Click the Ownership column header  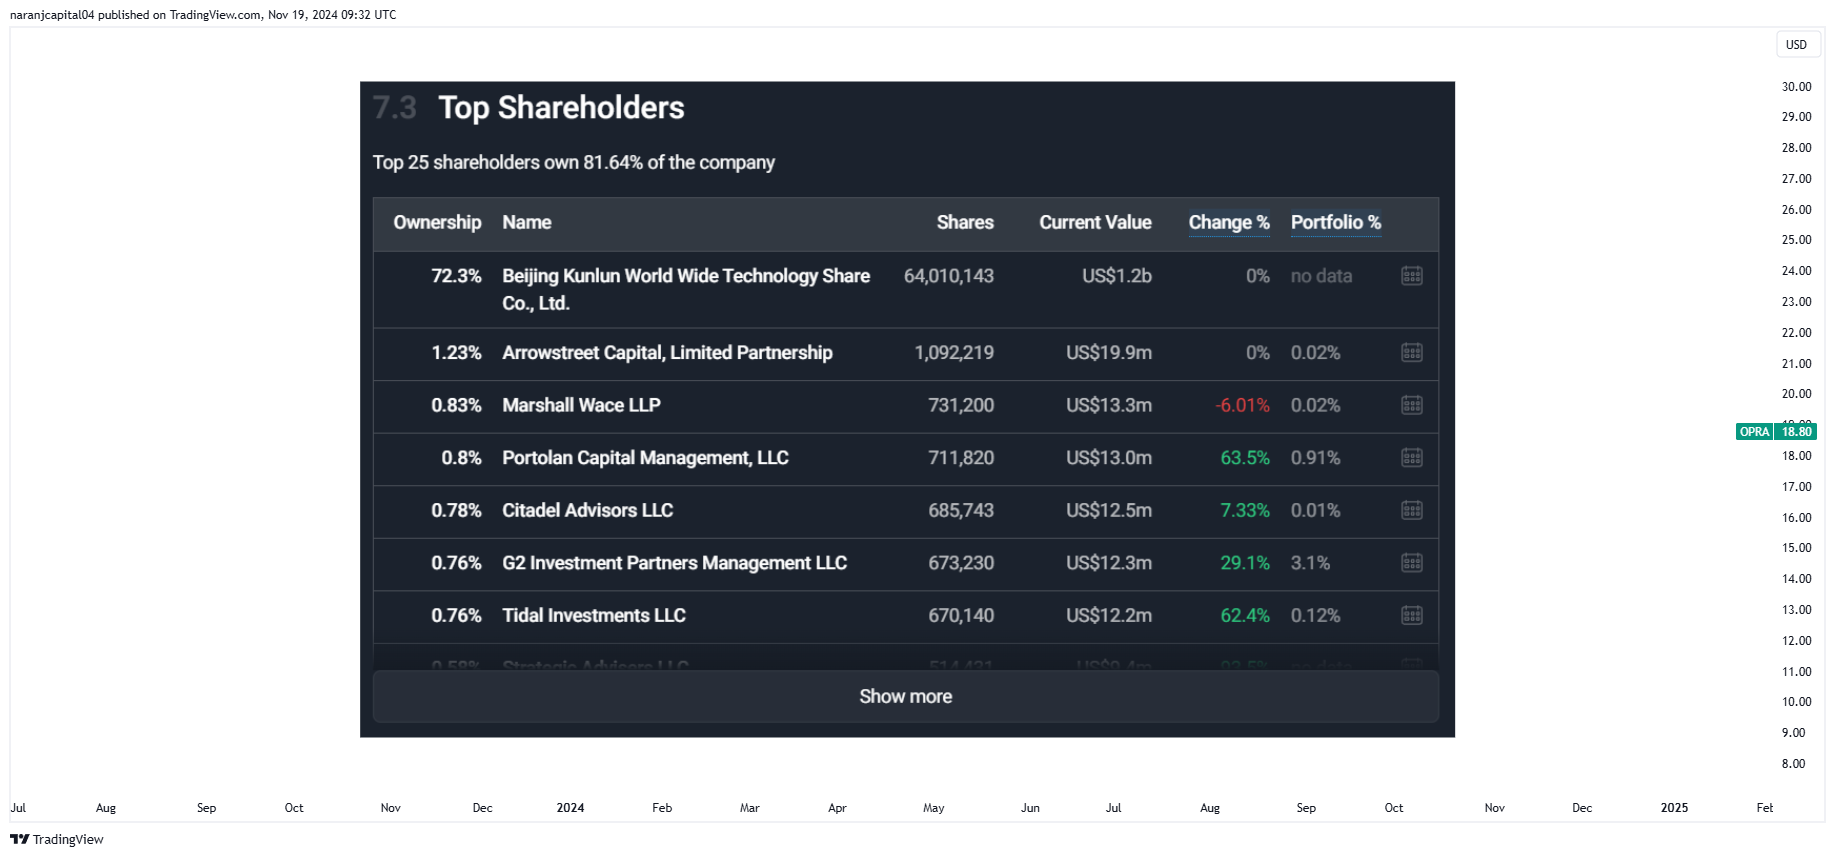tap(437, 222)
